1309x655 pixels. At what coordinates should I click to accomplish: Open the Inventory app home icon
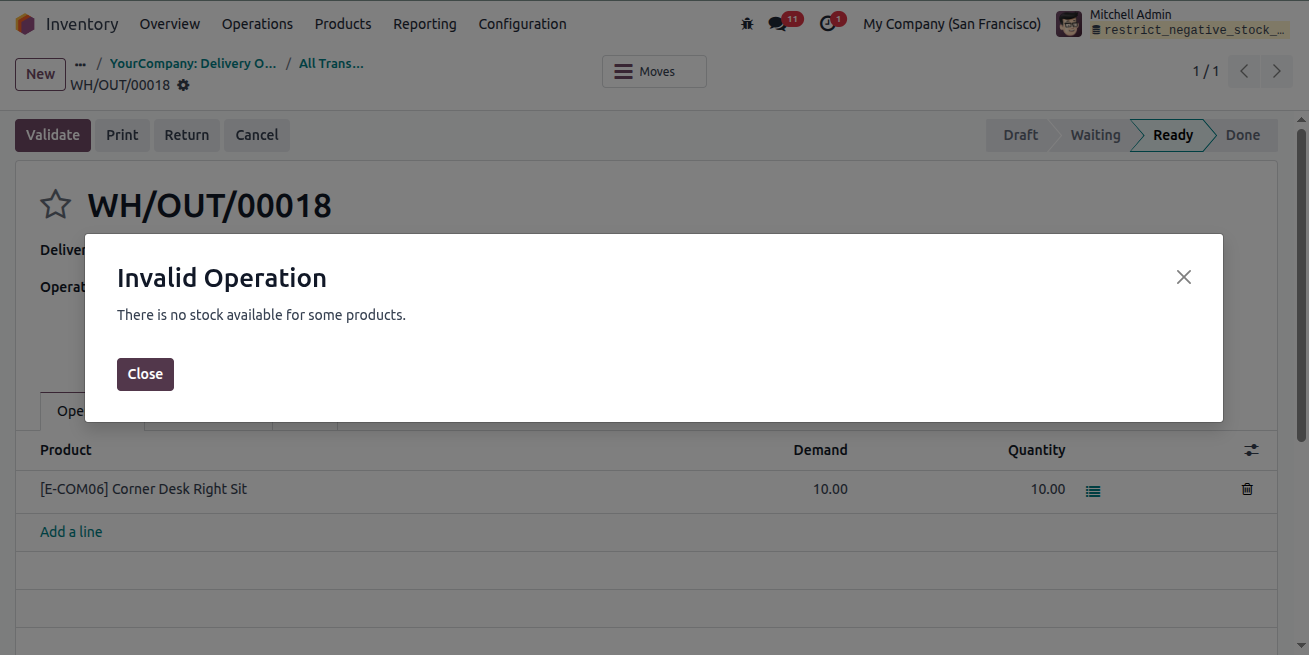point(25,24)
